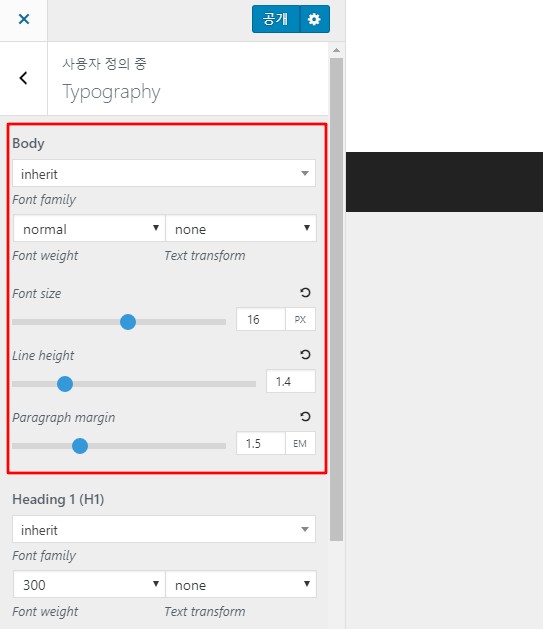Click the Paragraph margin slider handle
The height and width of the screenshot is (629, 543).
(80, 446)
